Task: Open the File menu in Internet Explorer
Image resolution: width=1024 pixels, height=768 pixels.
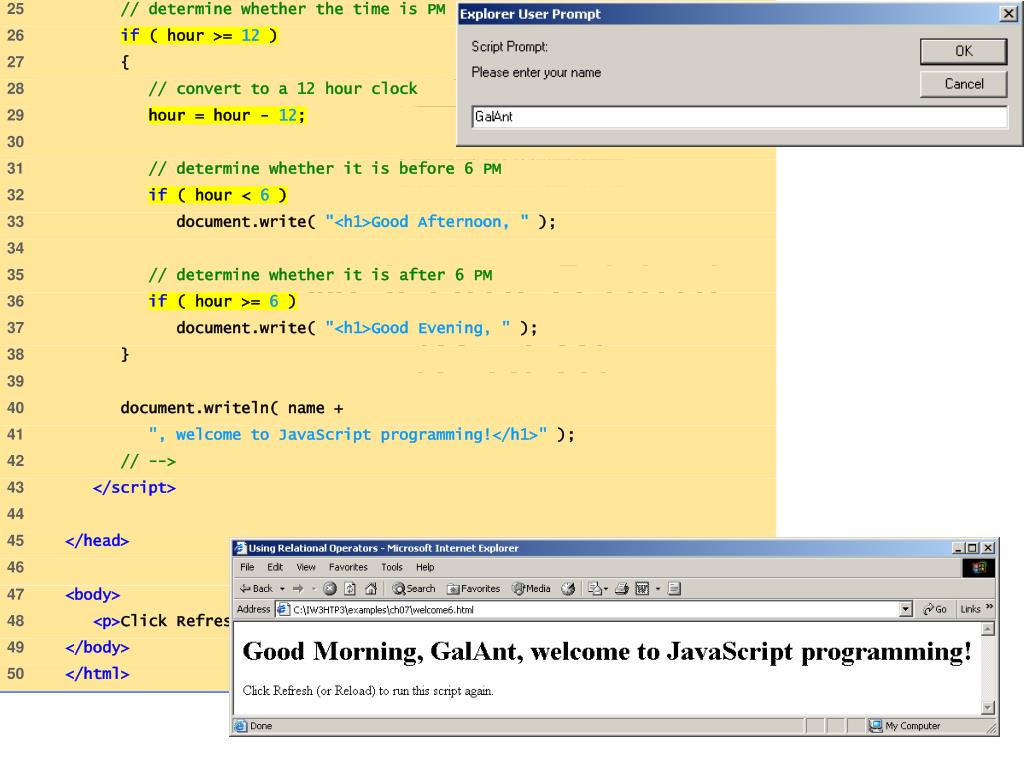Action: click(x=247, y=567)
